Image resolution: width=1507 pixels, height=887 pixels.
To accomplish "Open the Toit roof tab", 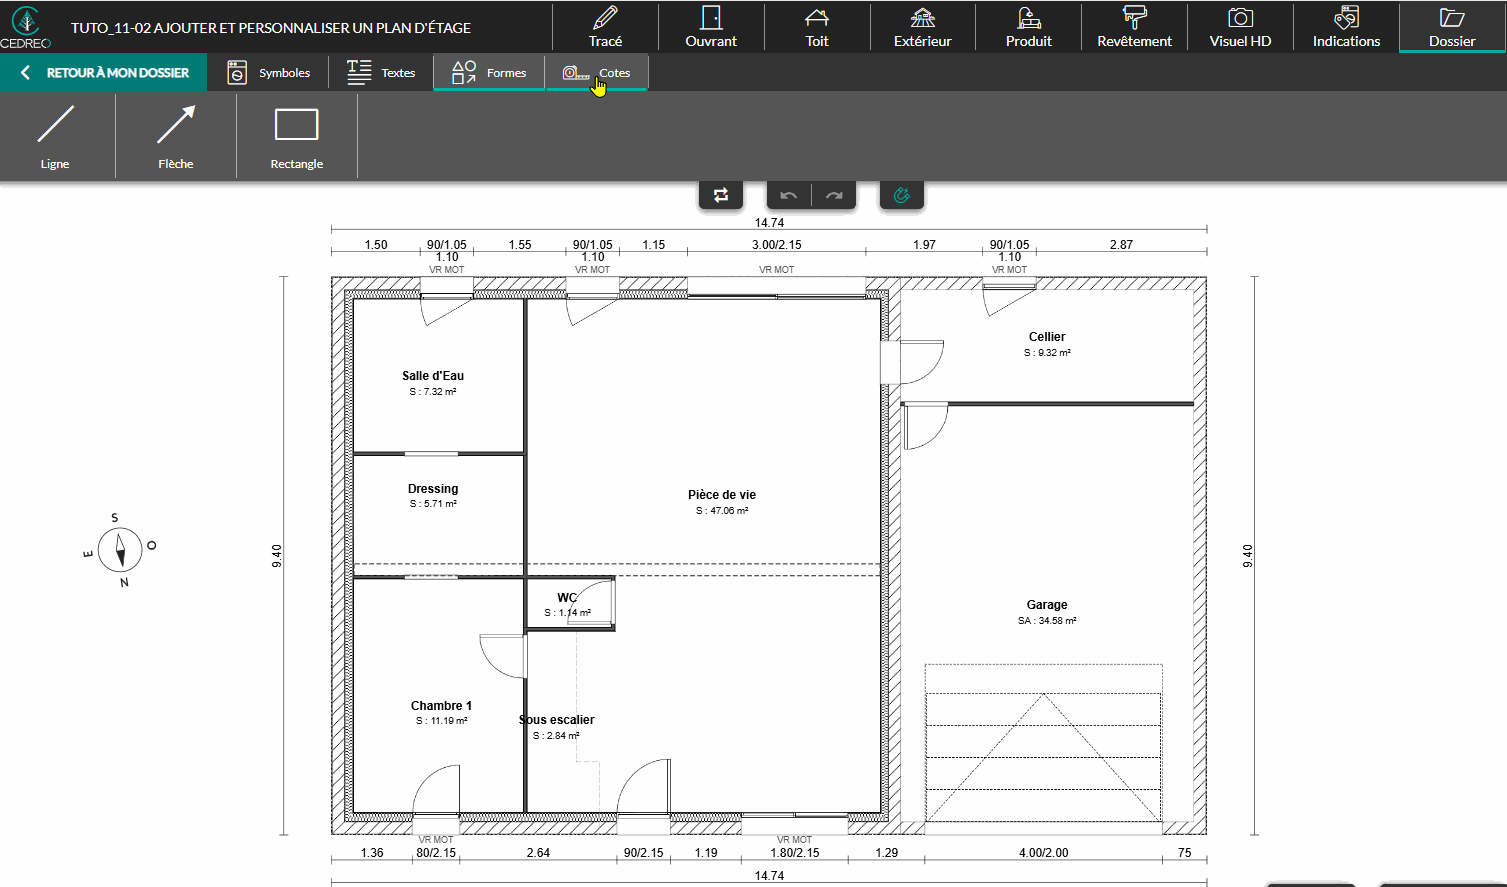I will tap(817, 27).
